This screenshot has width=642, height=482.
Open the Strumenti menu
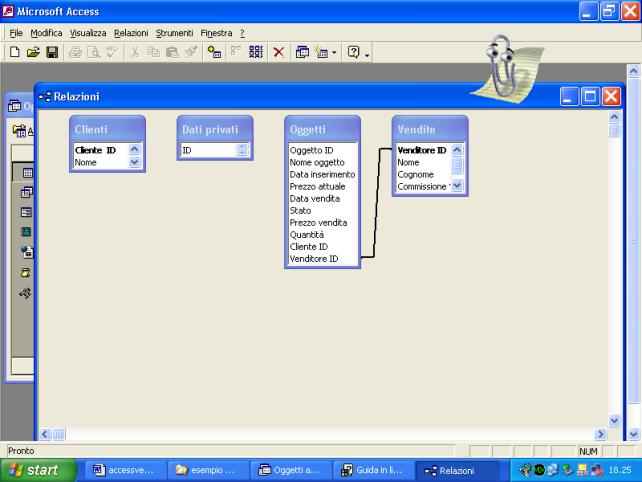[x=174, y=33]
